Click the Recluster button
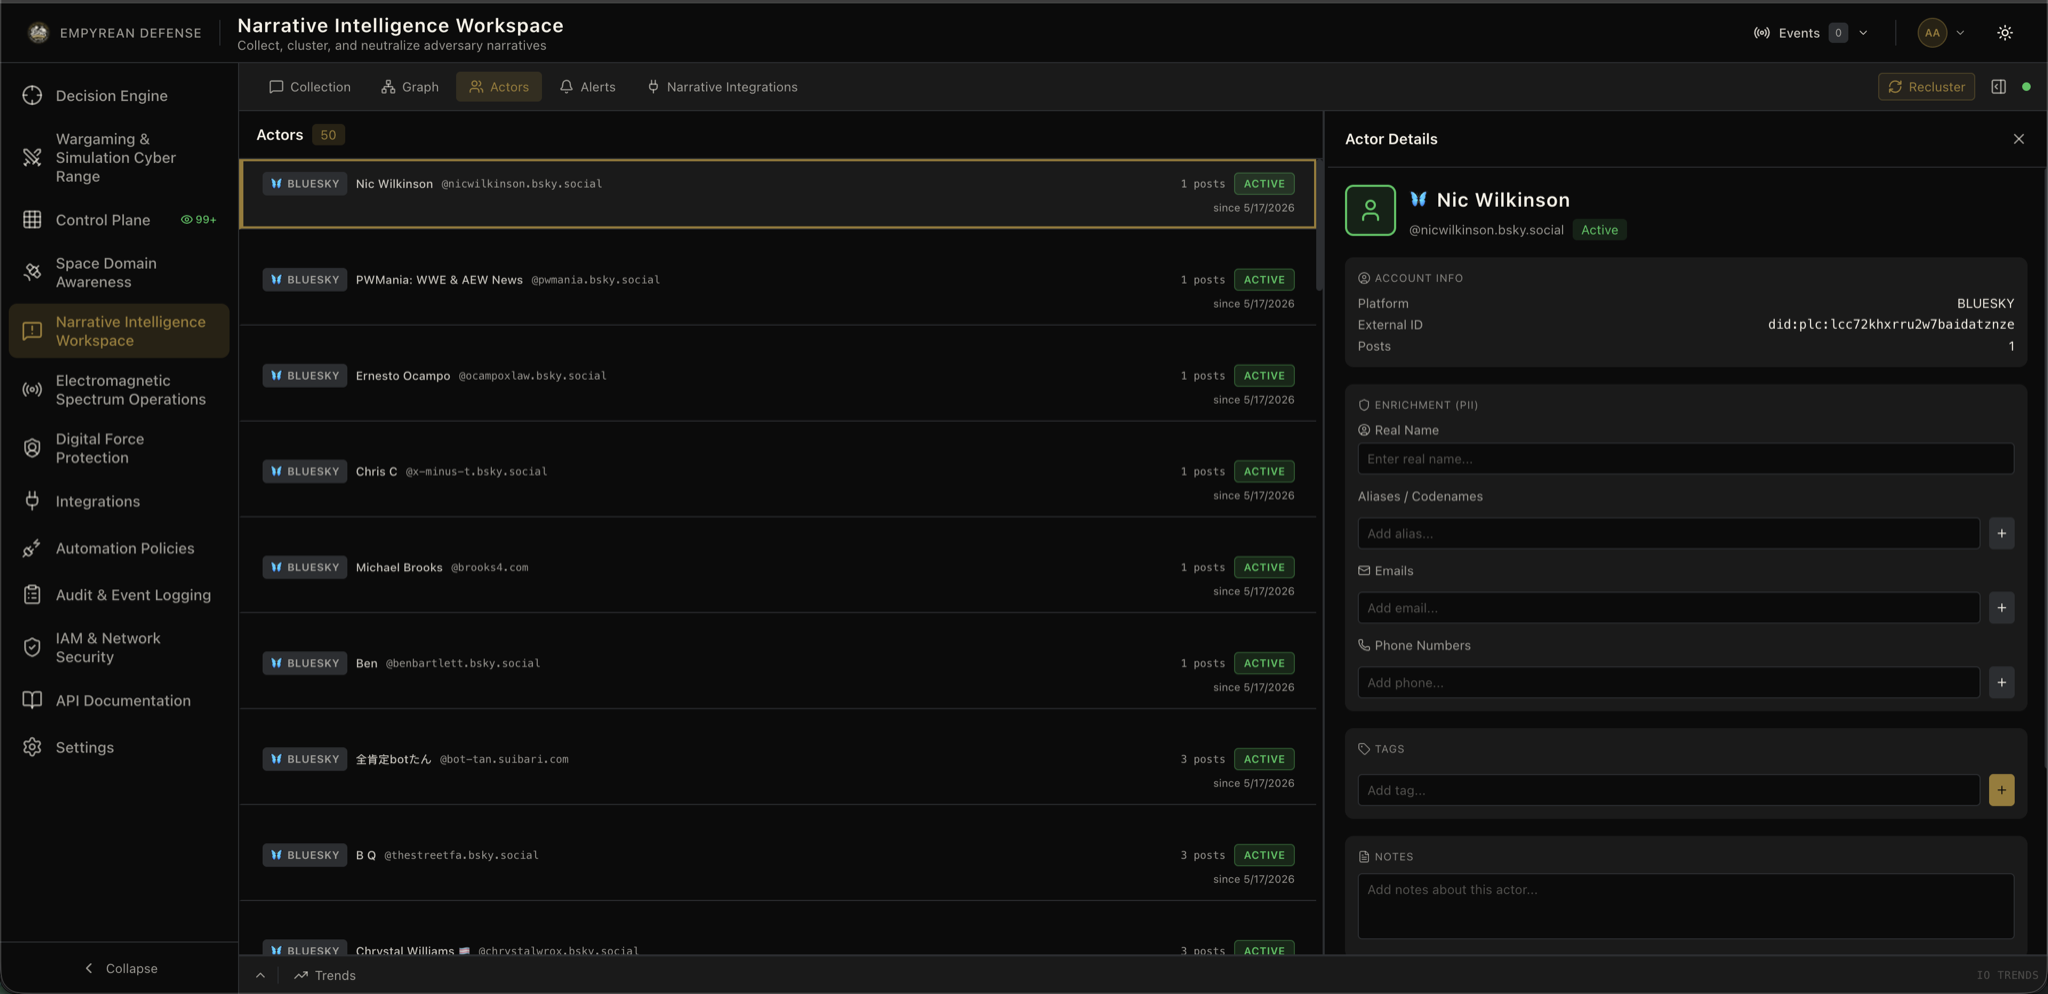The height and width of the screenshot is (994, 2048). pos(1926,87)
